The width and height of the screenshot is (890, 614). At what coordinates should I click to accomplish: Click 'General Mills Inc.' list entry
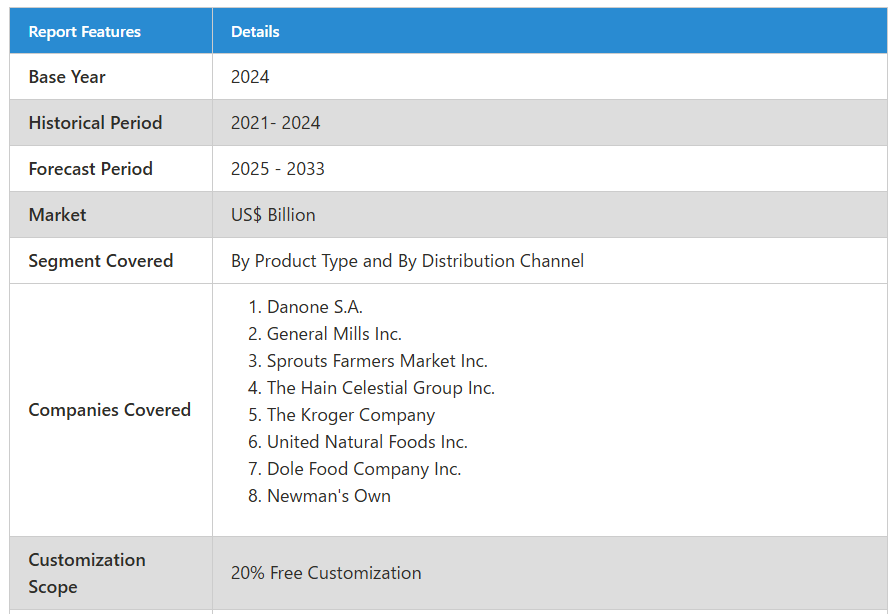point(334,334)
